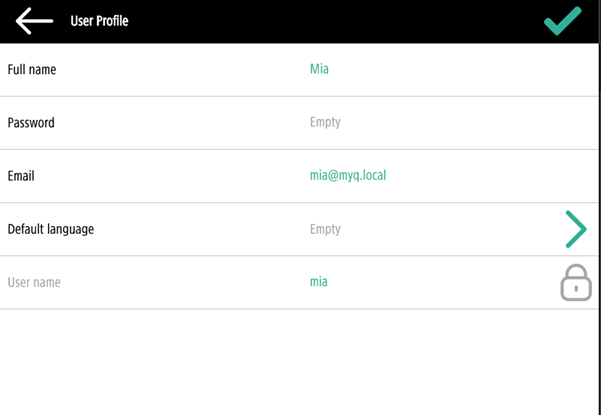The image size is (601, 415).
Task: Click the empty space in the black header bar
Action: pyautogui.click(x=330, y=21)
